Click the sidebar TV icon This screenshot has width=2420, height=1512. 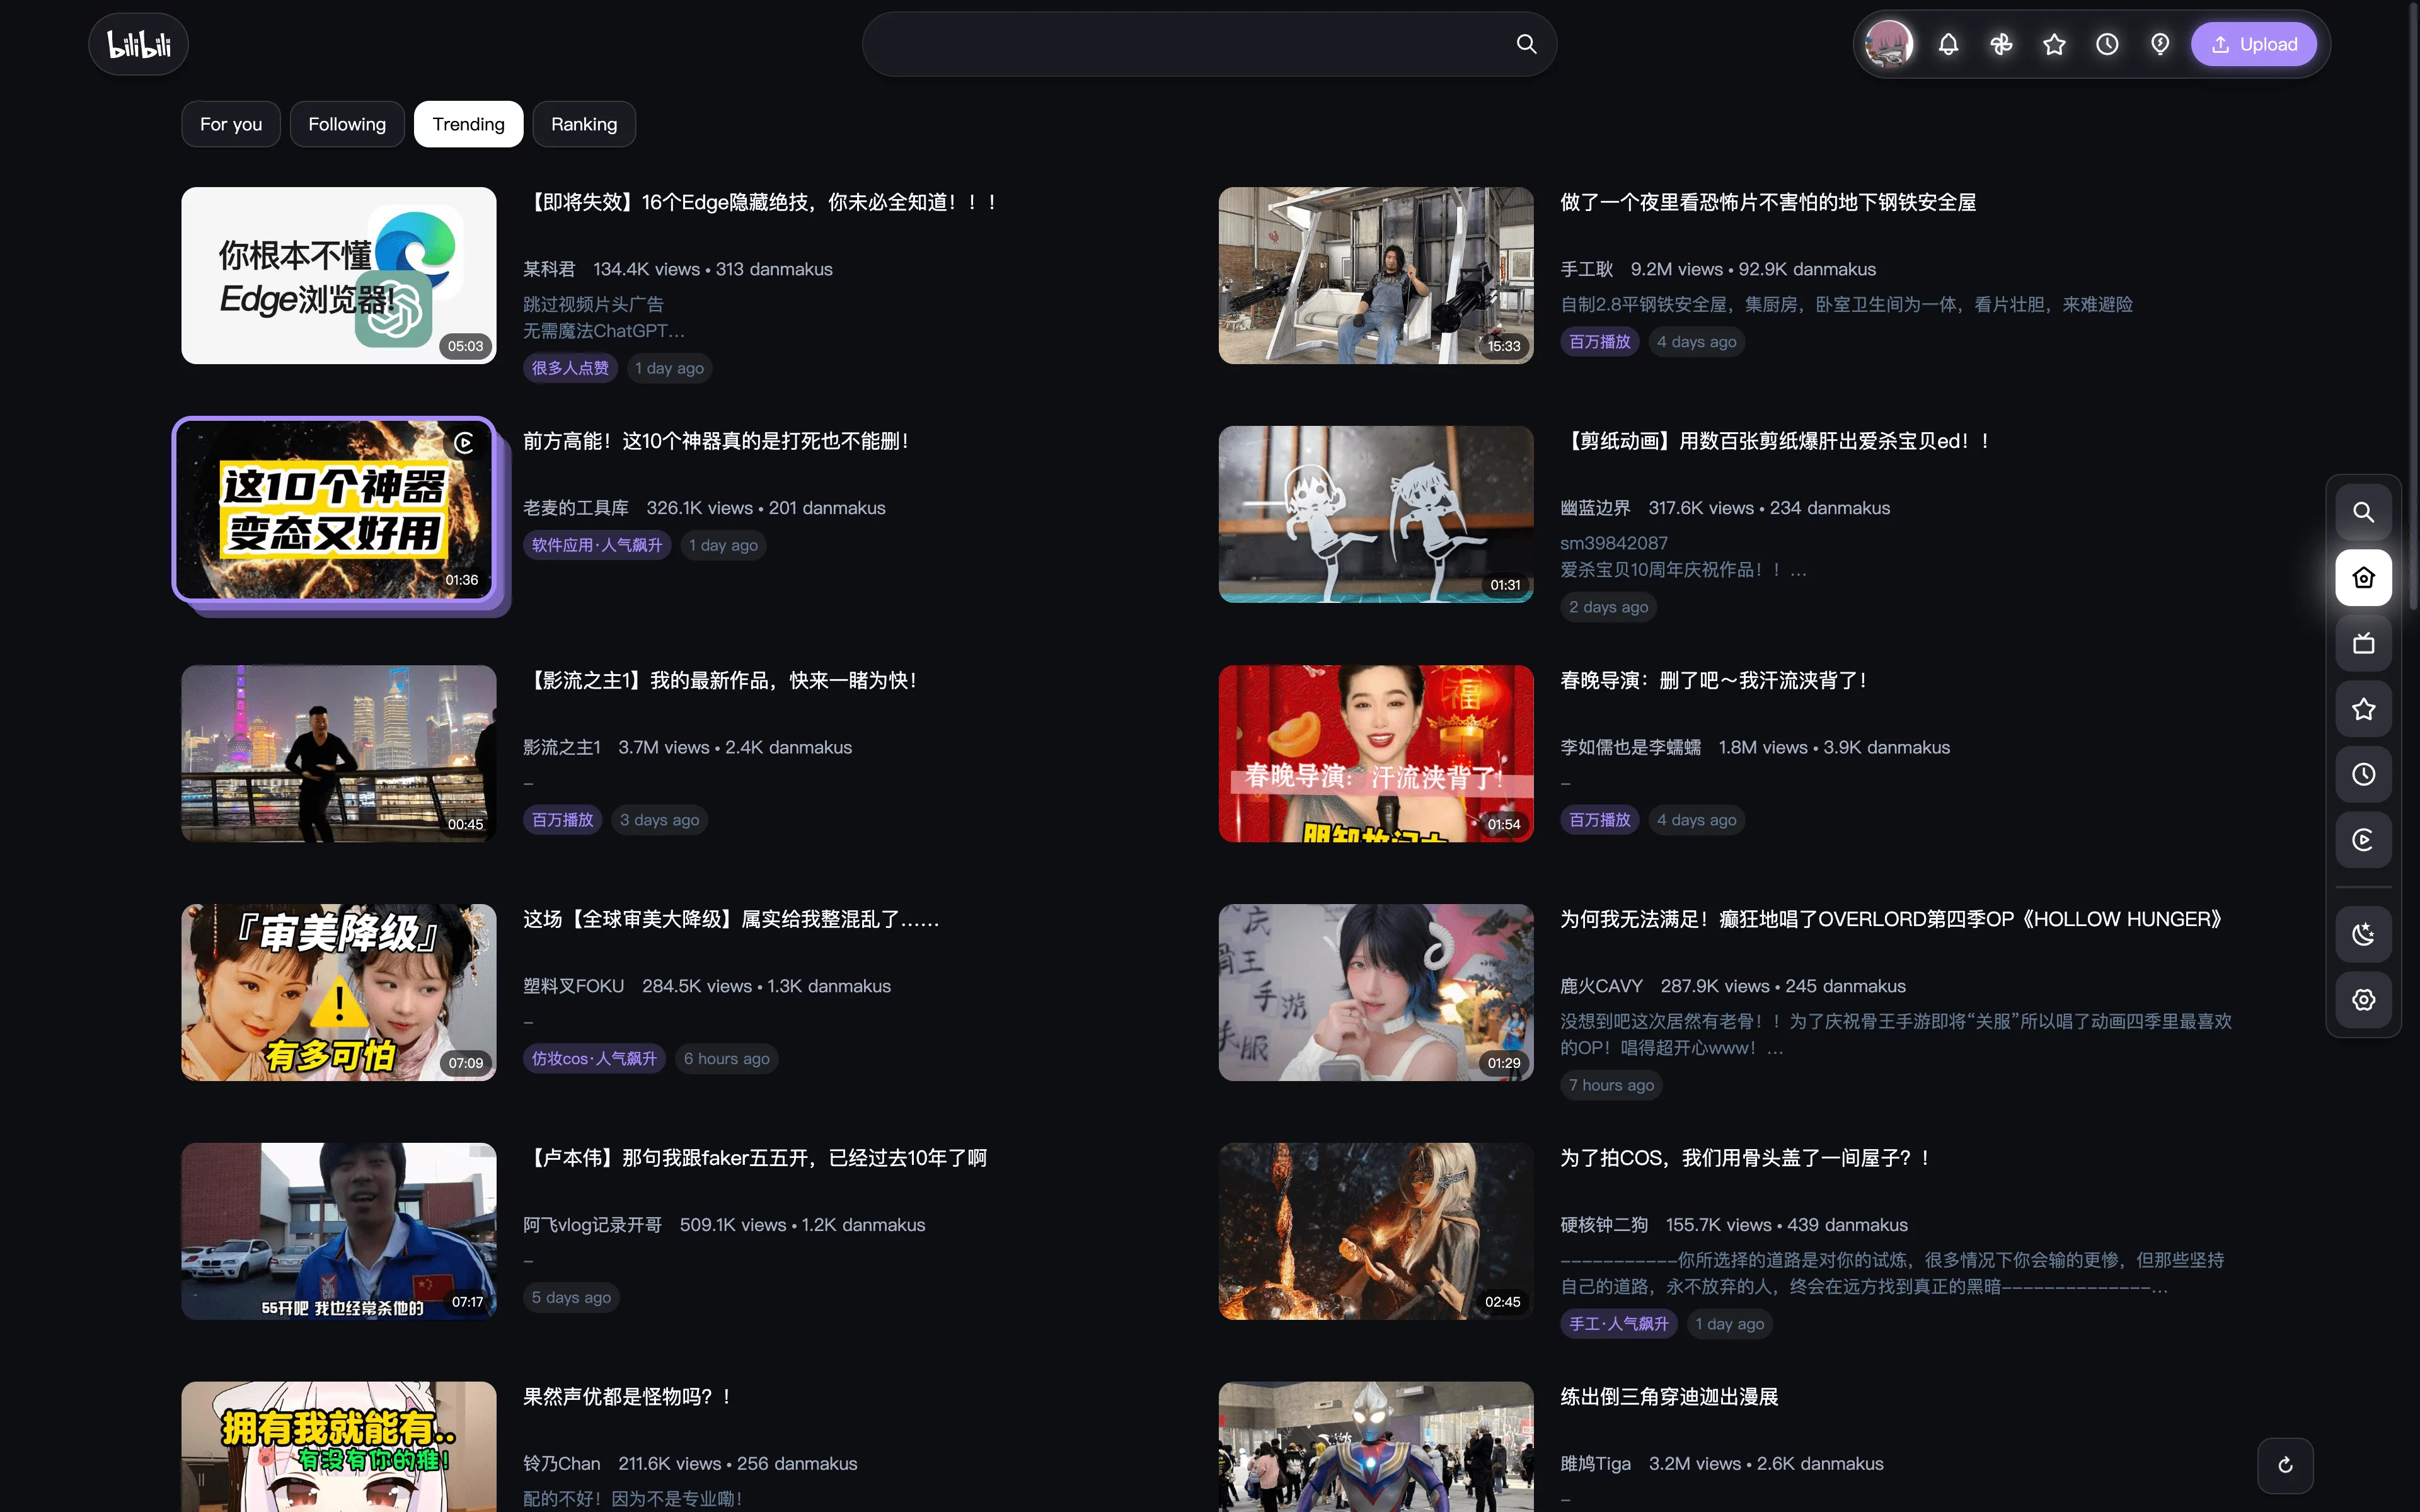pos(2363,643)
